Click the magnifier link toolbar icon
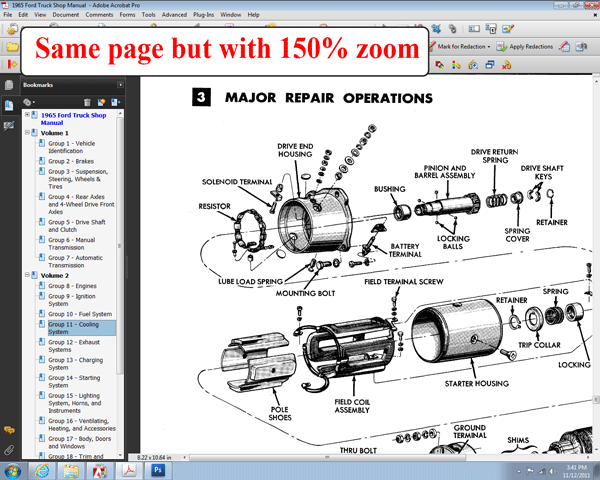 point(473,65)
